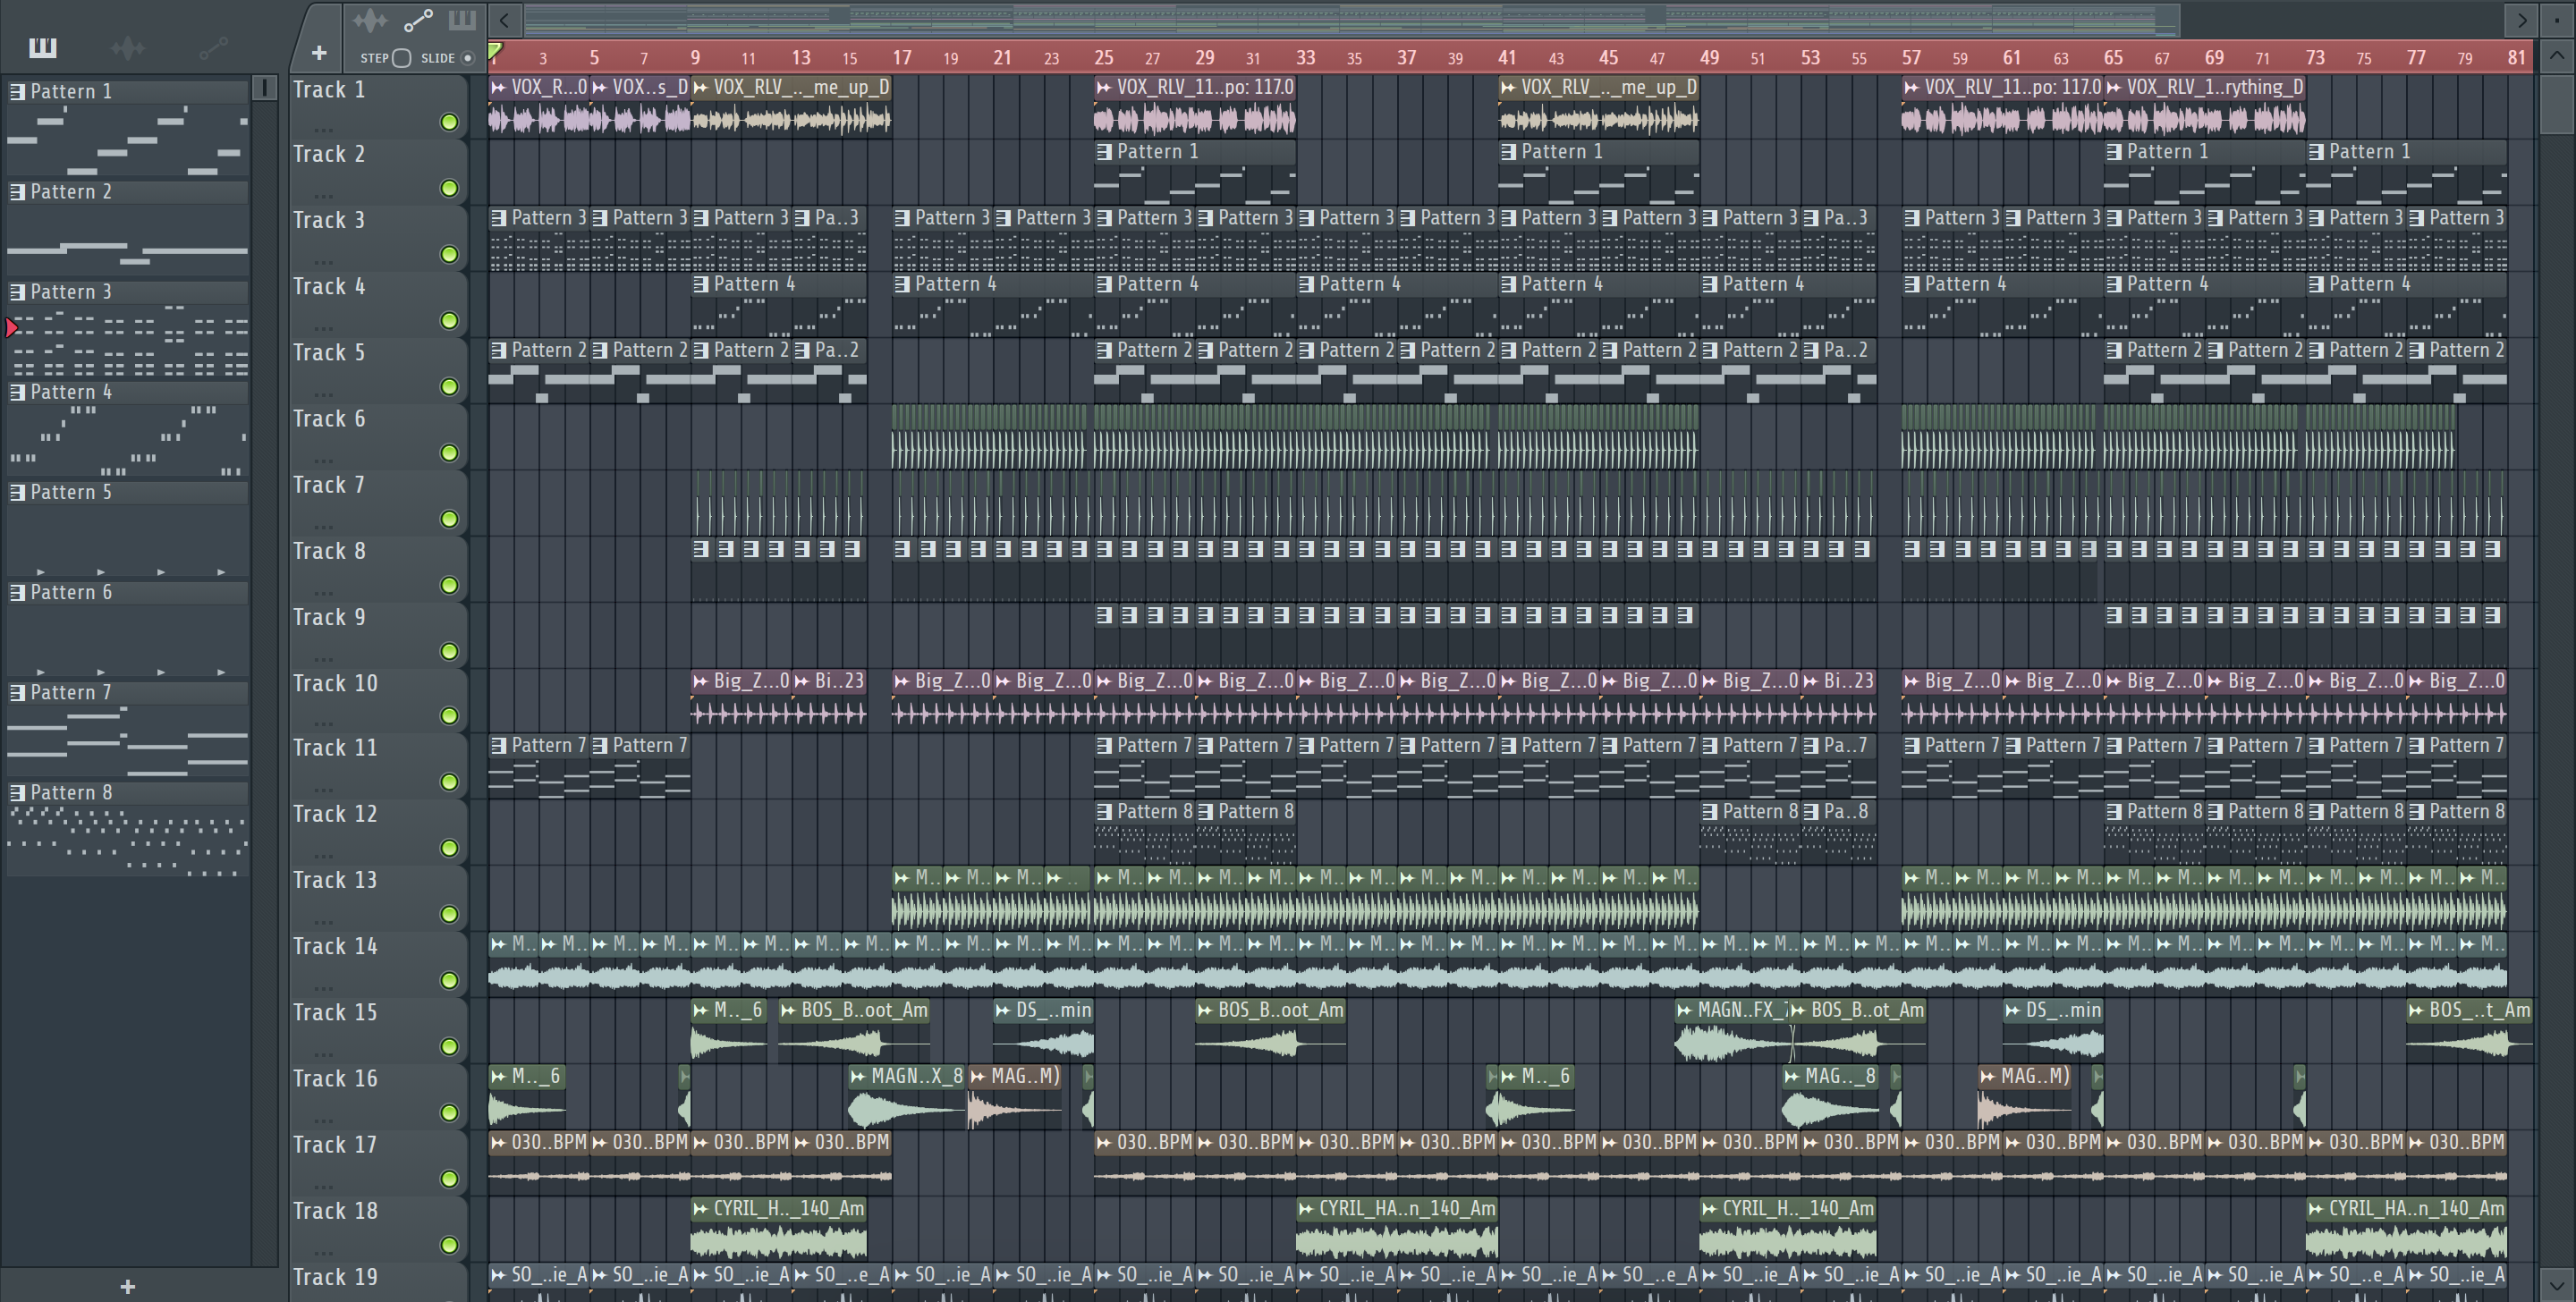Image resolution: width=2576 pixels, height=1302 pixels.
Task: Click the playlist overview minimap scrollbar
Action: pos(1351,20)
